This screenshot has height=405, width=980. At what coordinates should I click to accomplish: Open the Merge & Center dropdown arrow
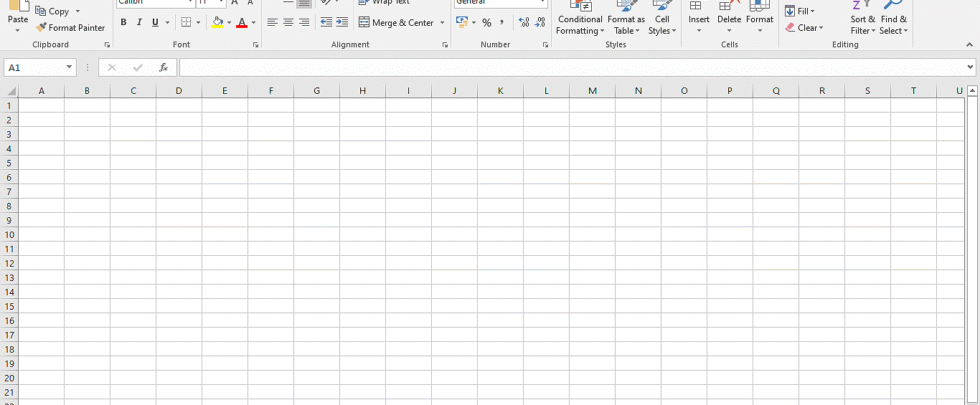(x=442, y=22)
